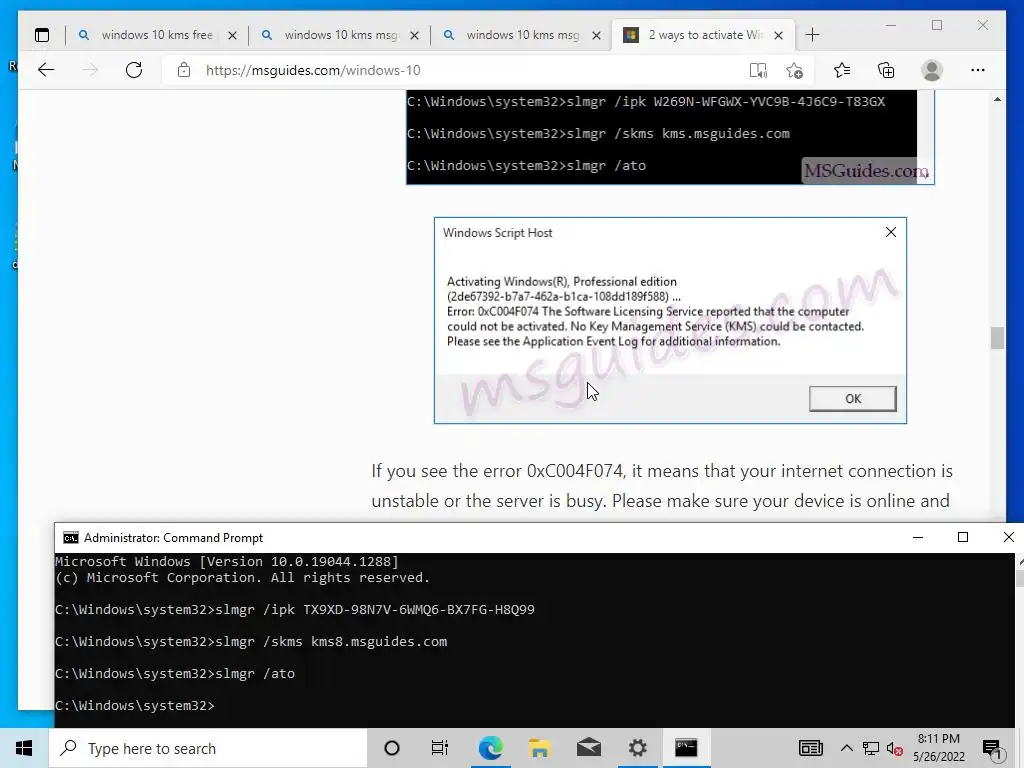
Task: Open the browser profile menu
Action: point(932,70)
